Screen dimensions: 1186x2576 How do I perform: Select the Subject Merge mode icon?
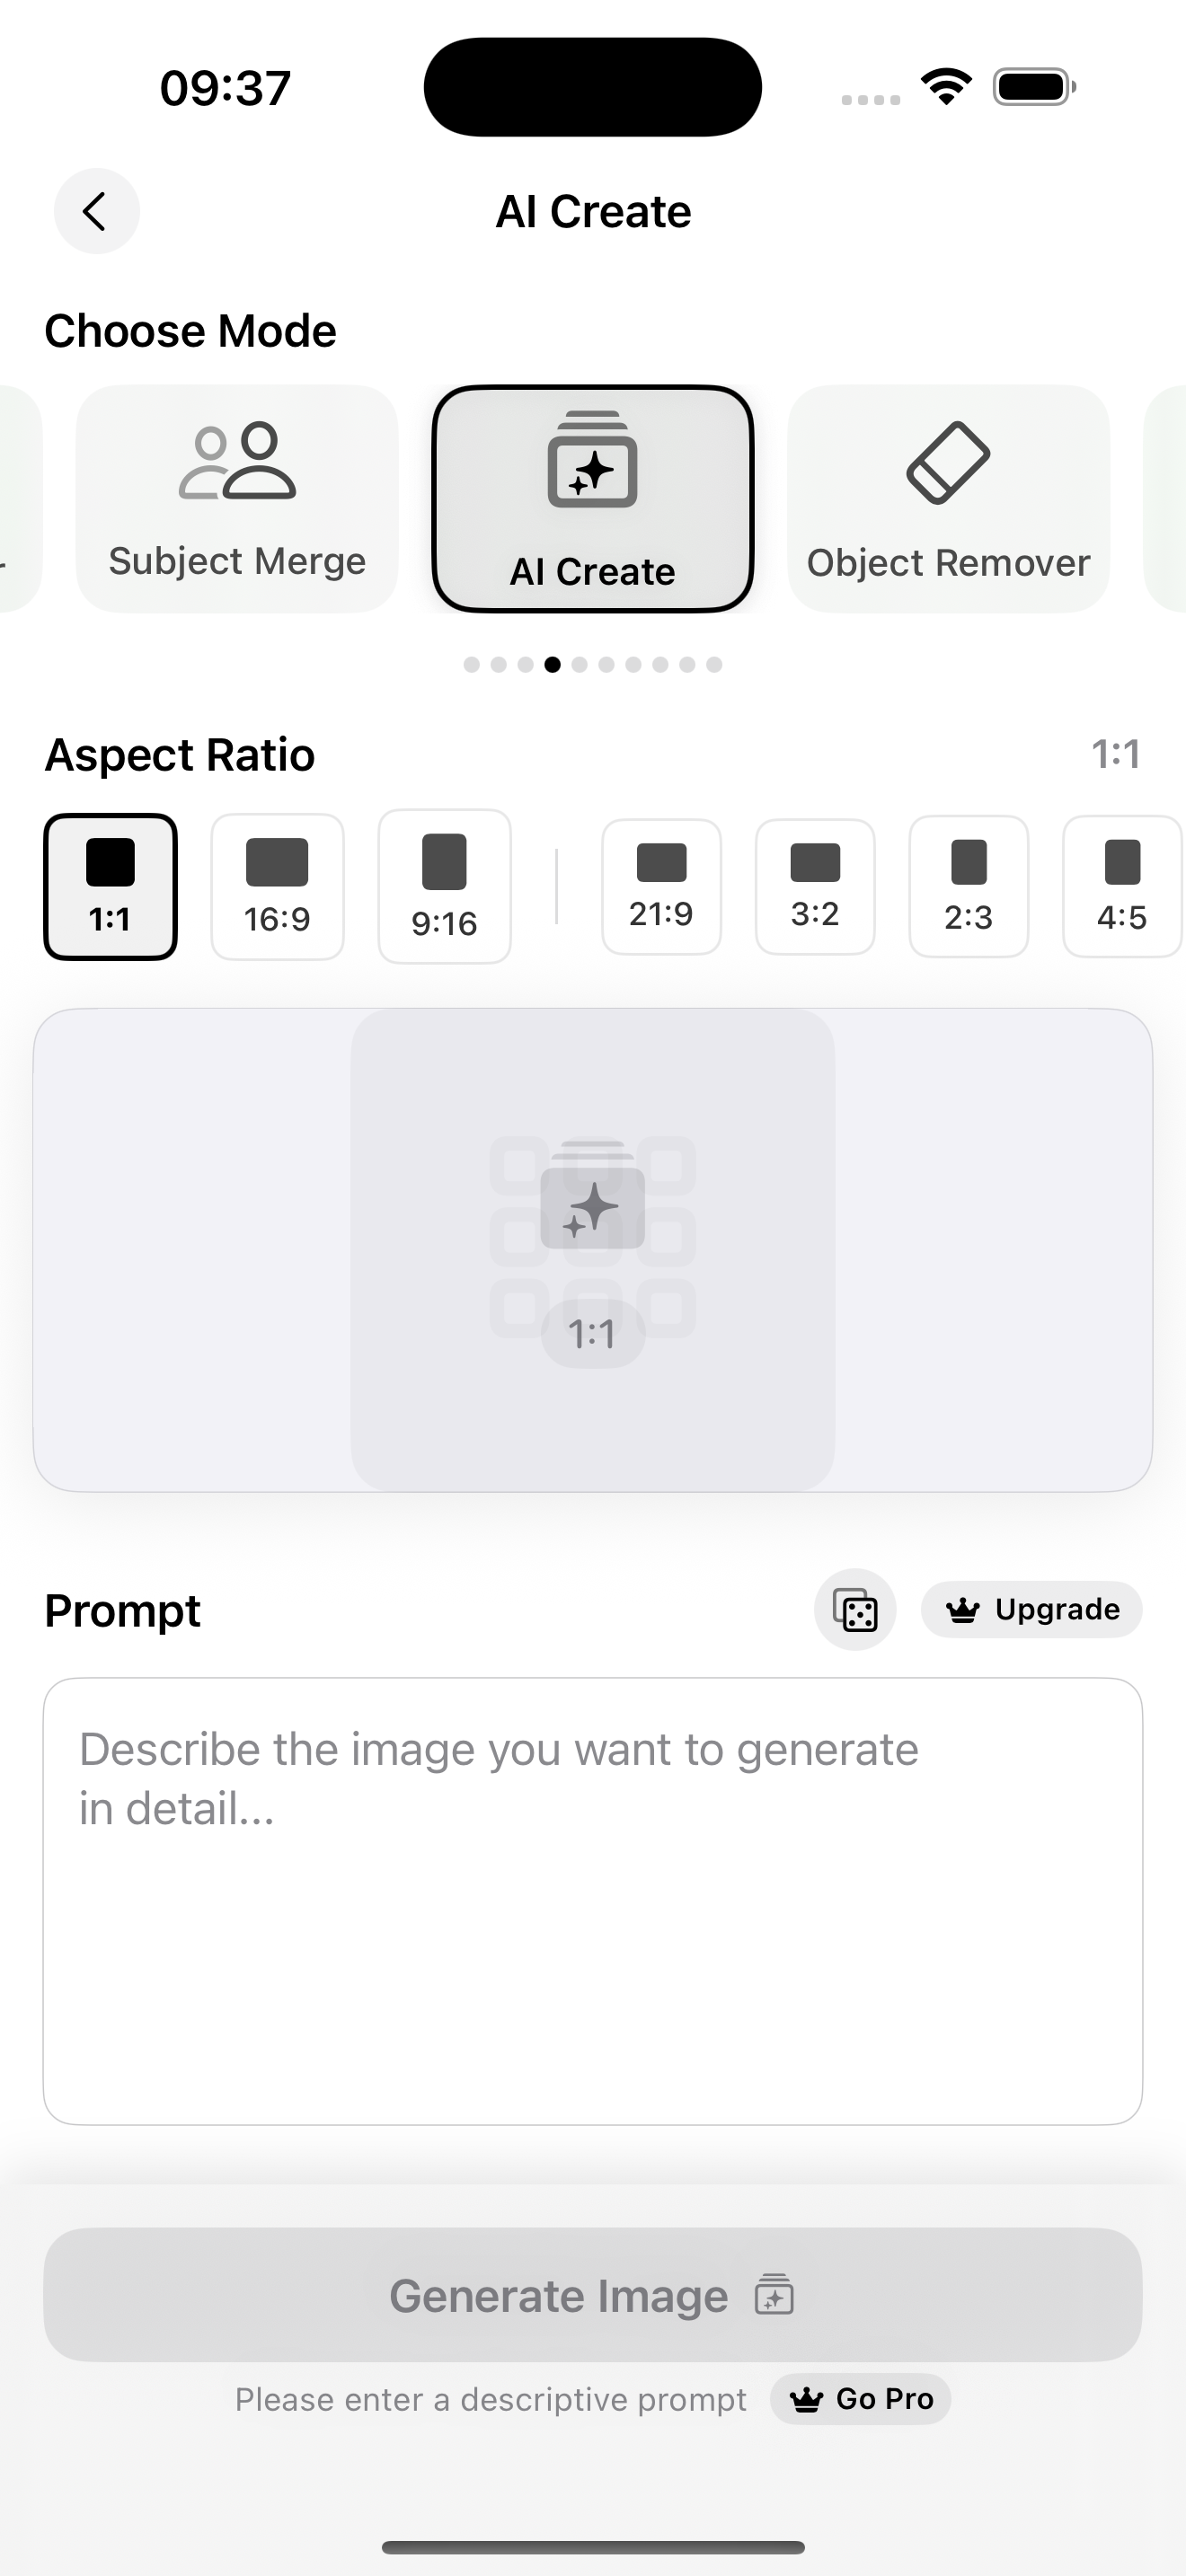237,460
